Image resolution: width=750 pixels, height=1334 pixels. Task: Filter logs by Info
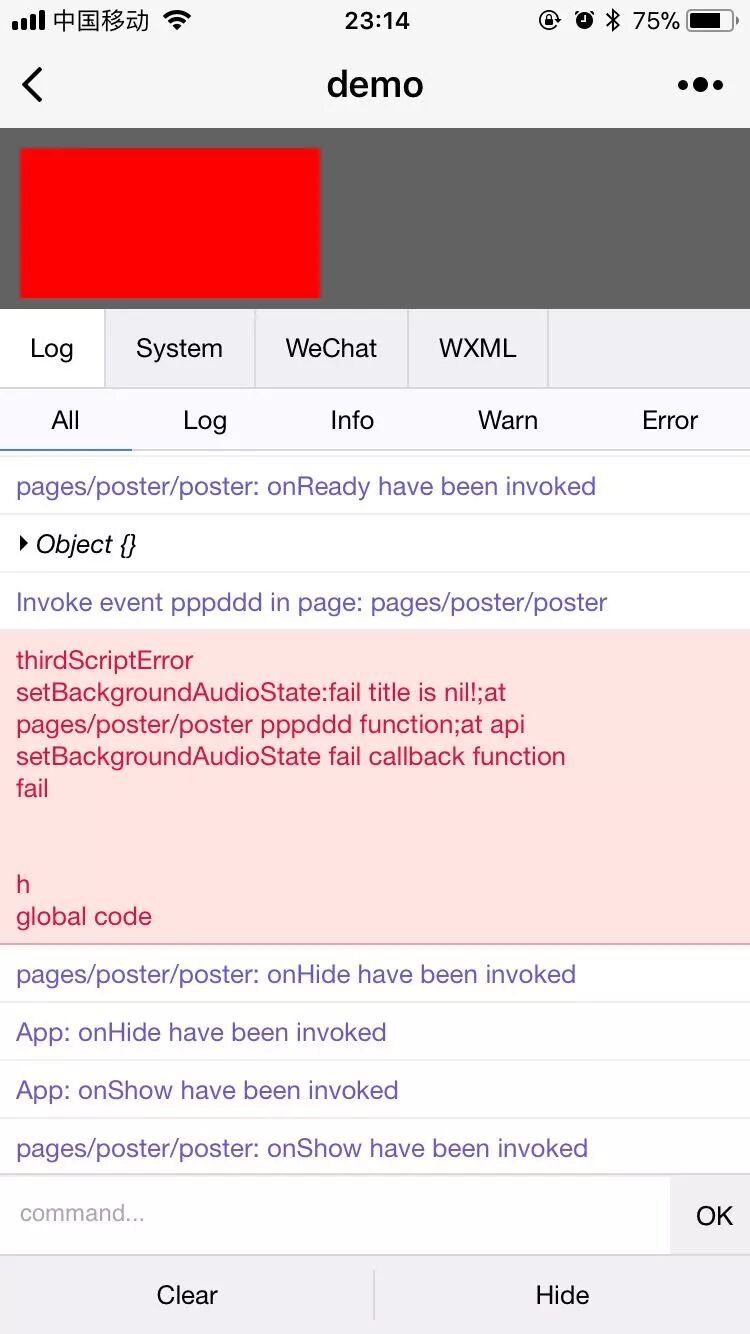coord(352,420)
